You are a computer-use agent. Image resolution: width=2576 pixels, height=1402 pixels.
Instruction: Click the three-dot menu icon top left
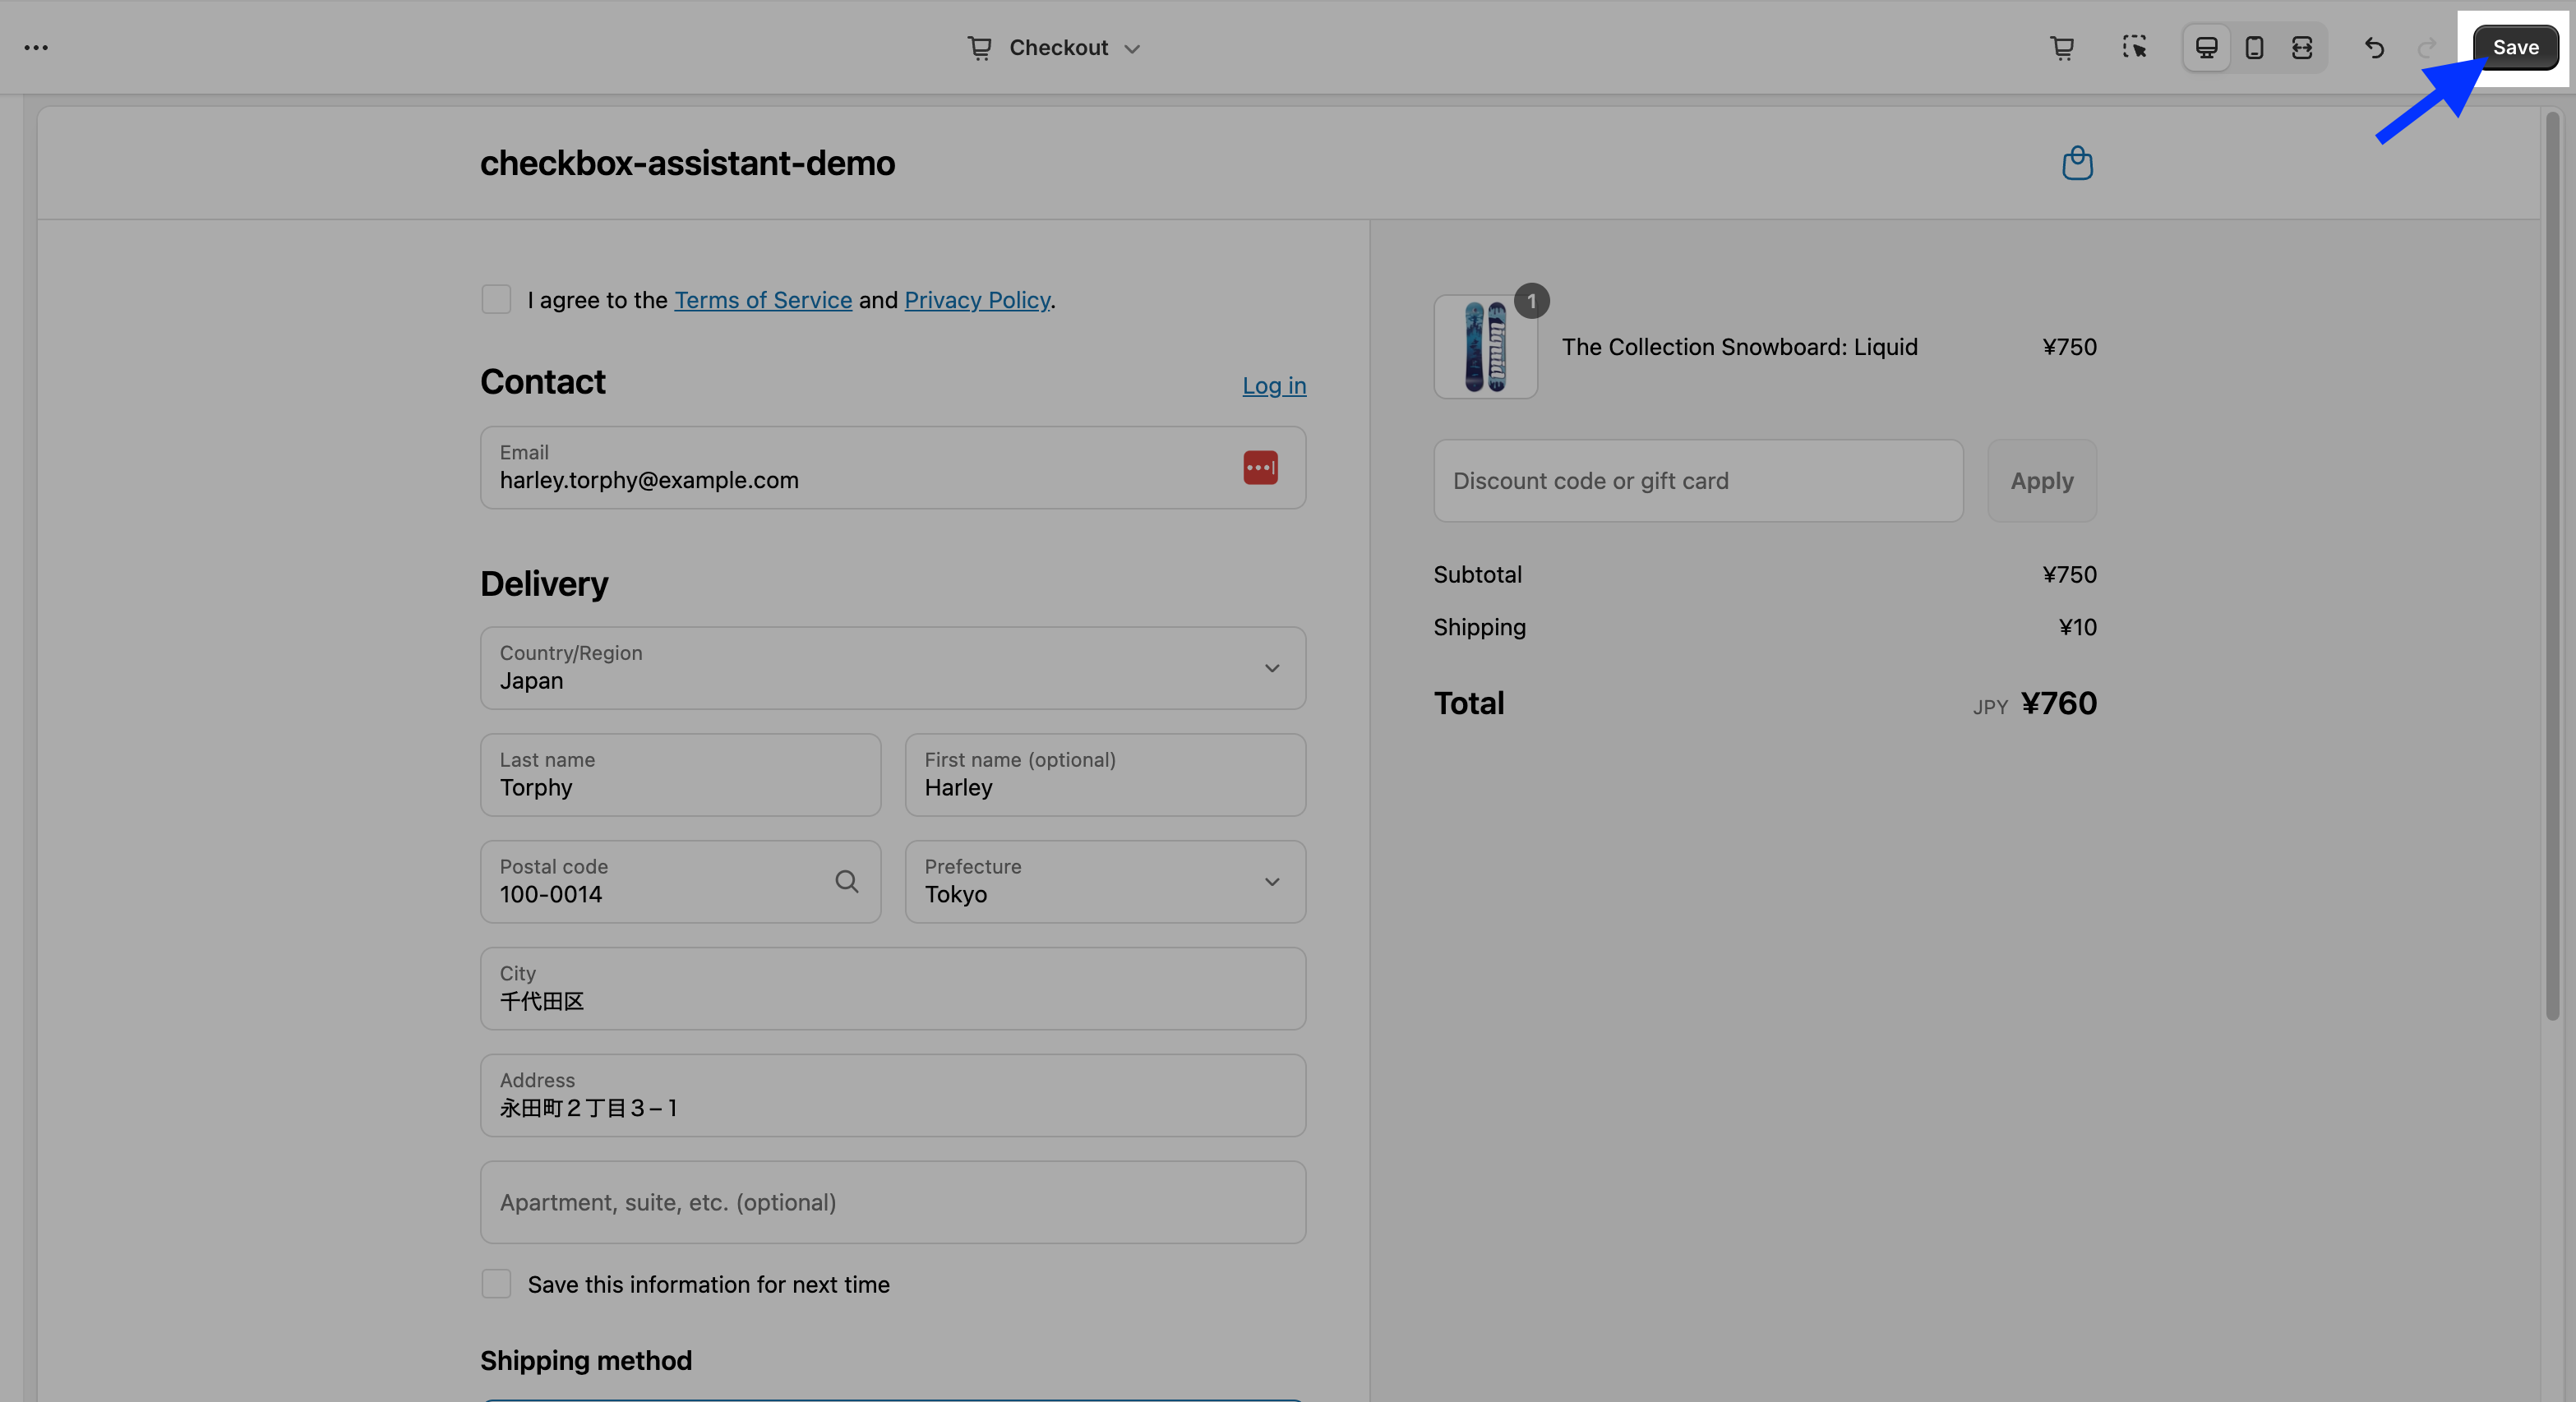[x=36, y=47]
